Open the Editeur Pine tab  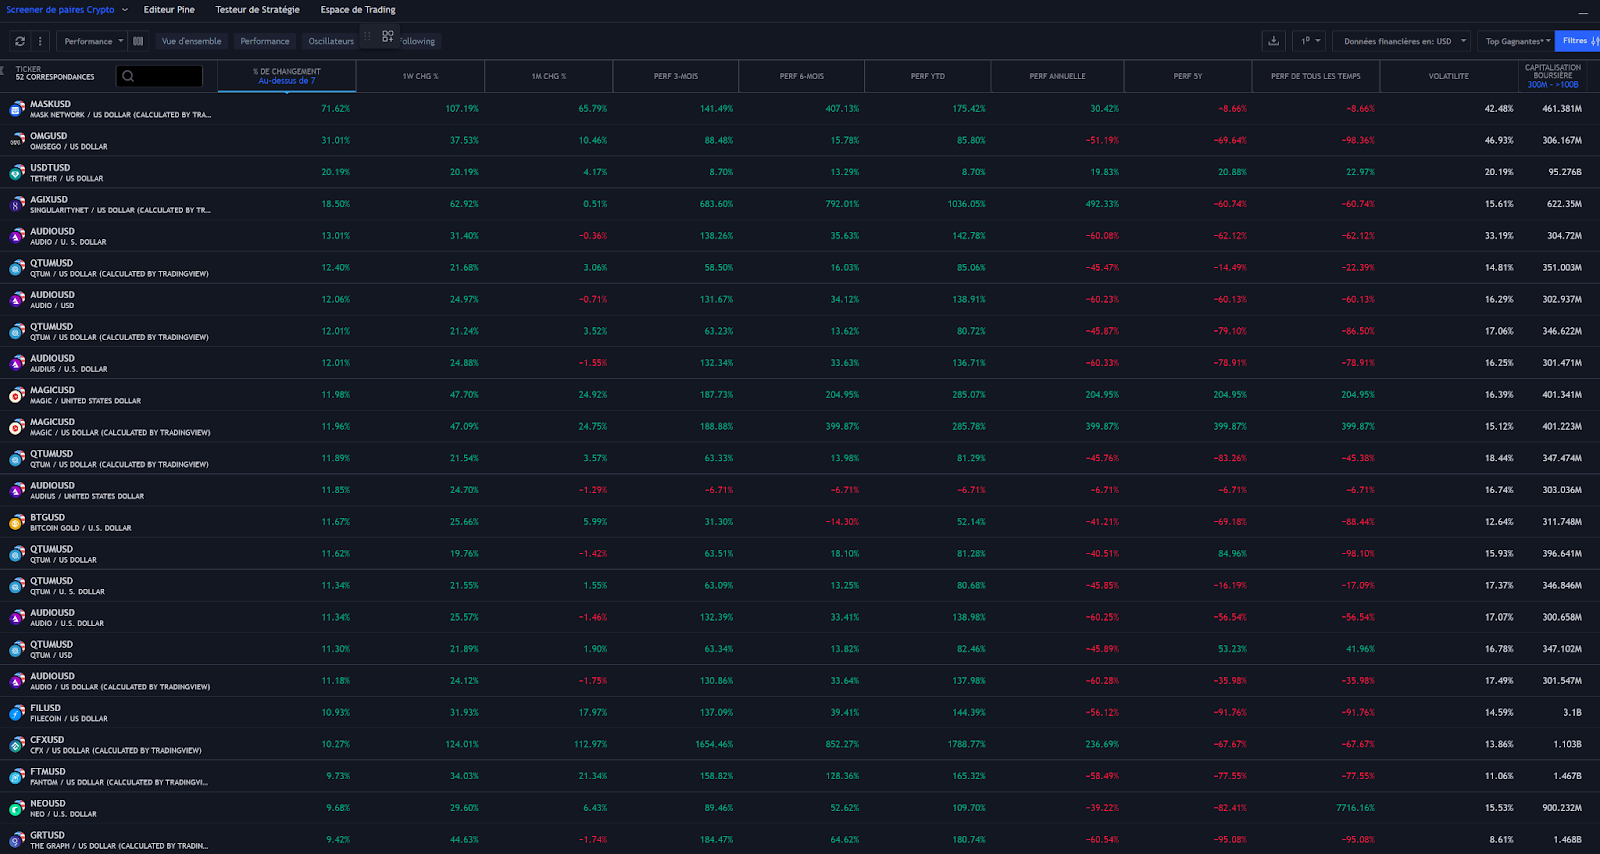tap(169, 10)
